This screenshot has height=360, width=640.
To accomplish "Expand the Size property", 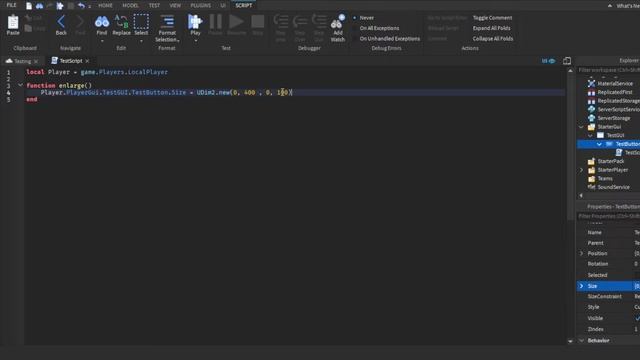I will pyautogui.click(x=581, y=286).
